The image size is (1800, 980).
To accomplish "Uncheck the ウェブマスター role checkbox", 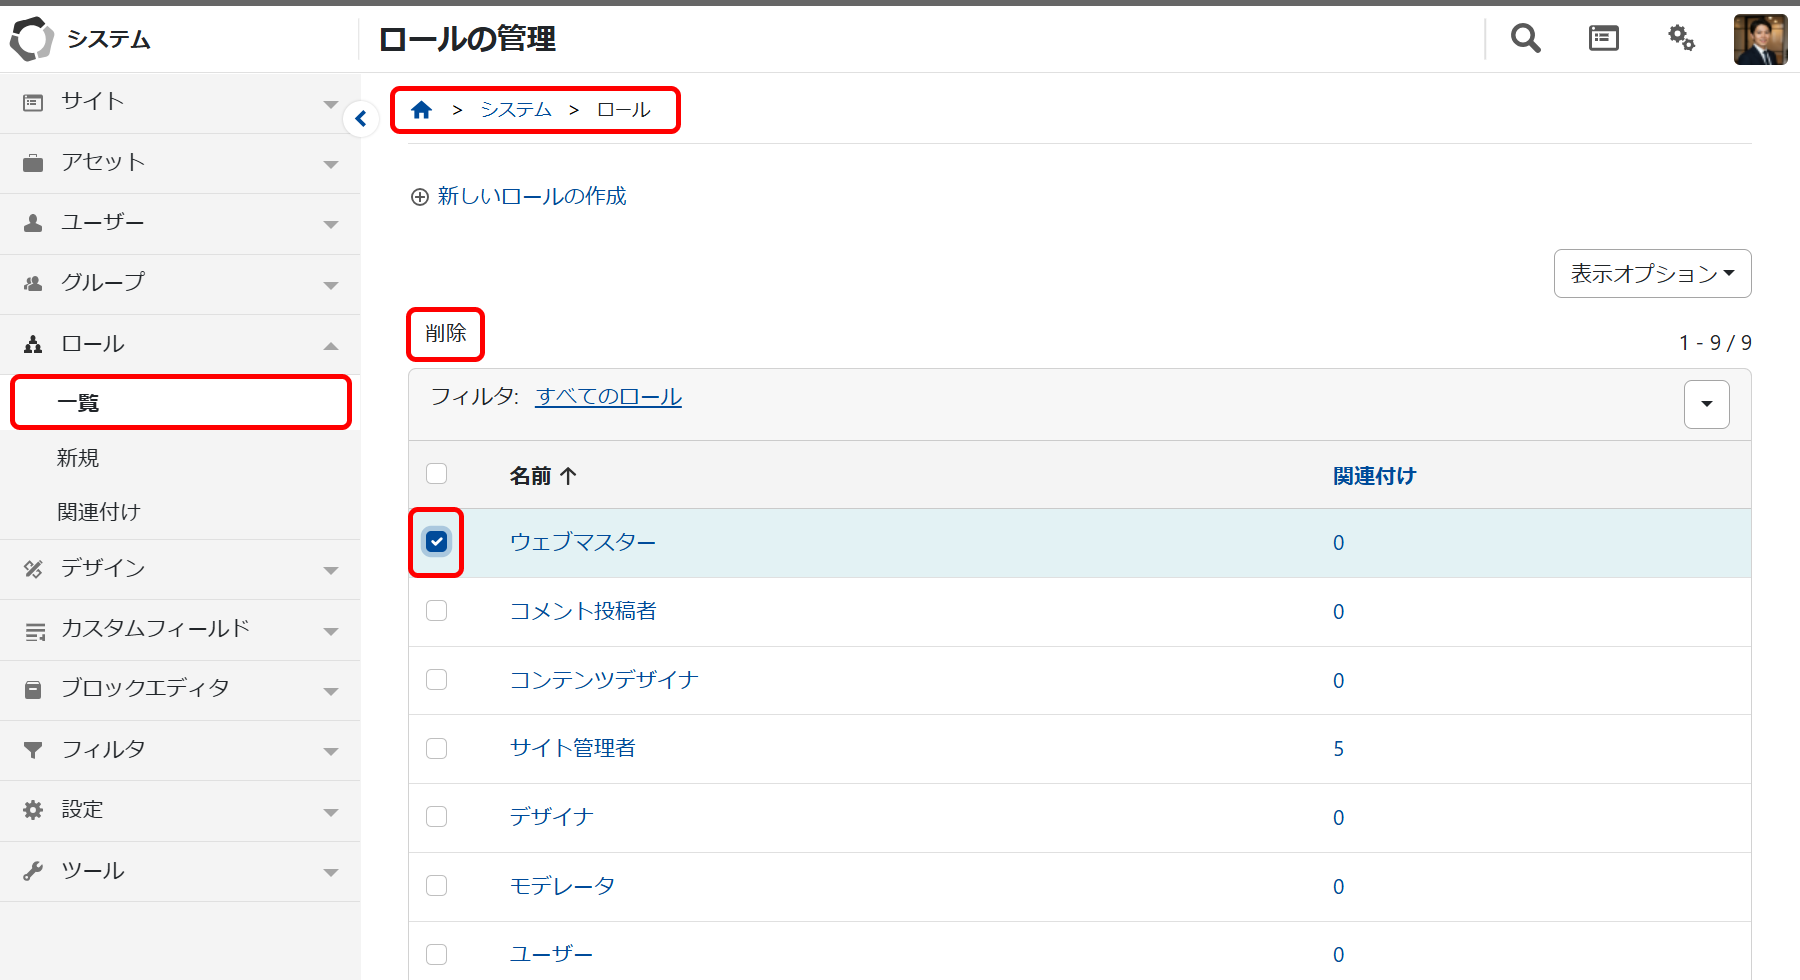I will [437, 542].
